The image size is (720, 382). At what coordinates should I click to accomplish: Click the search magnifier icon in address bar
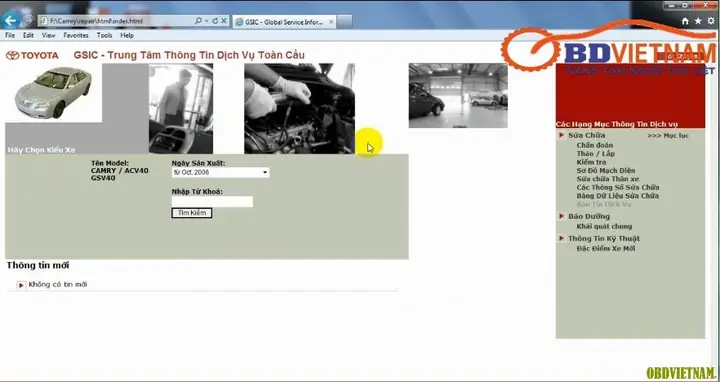[198, 21]
